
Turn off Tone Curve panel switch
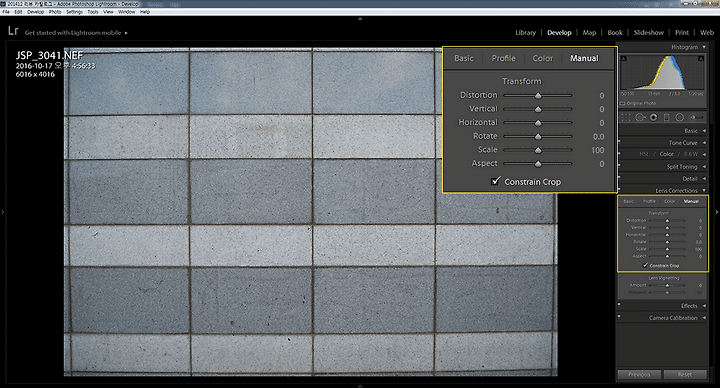tap(619, 142)
